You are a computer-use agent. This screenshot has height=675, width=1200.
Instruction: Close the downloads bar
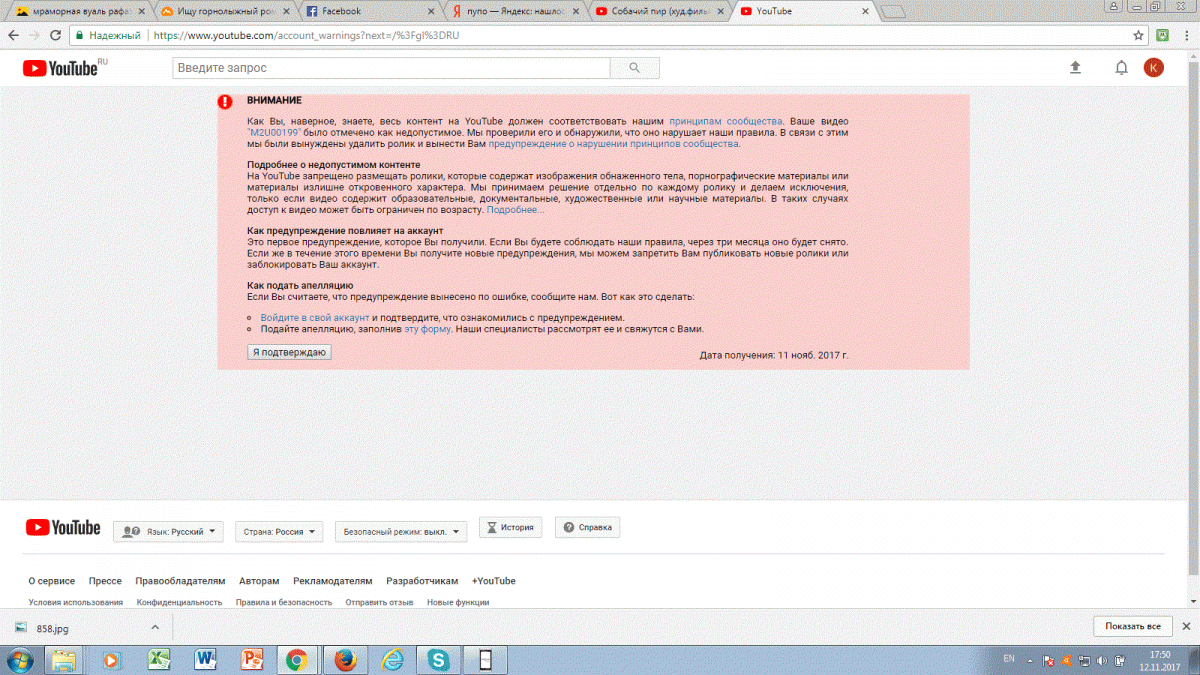coord(1186,626)
